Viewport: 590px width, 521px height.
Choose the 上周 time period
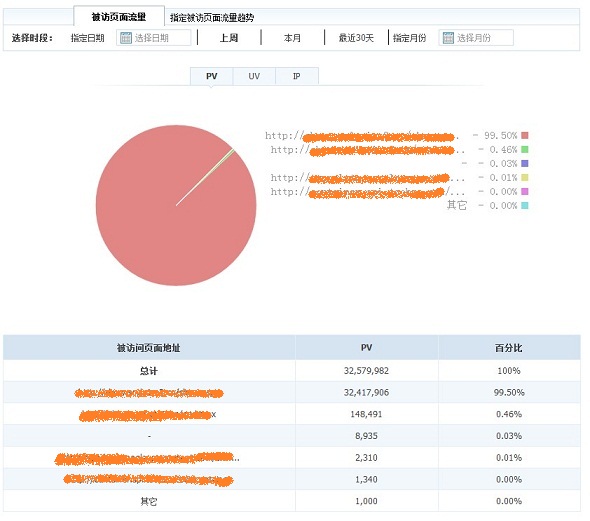(x=229, y=38)
